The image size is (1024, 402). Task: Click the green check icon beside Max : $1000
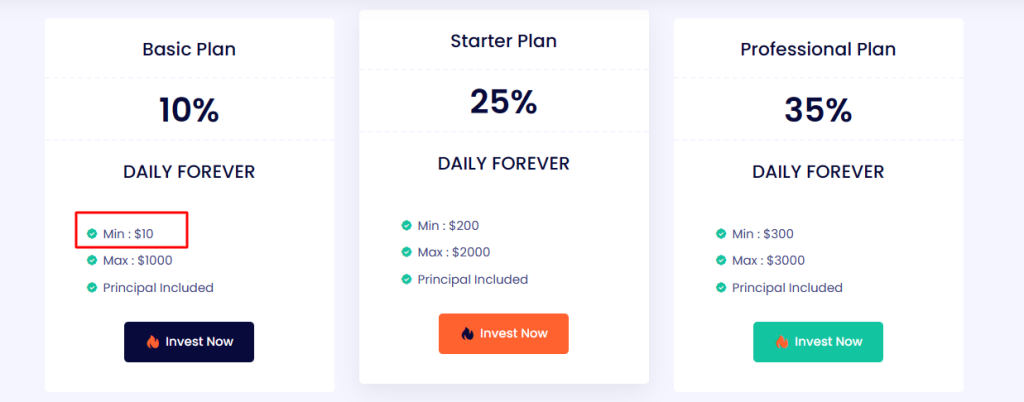point(92,260)
